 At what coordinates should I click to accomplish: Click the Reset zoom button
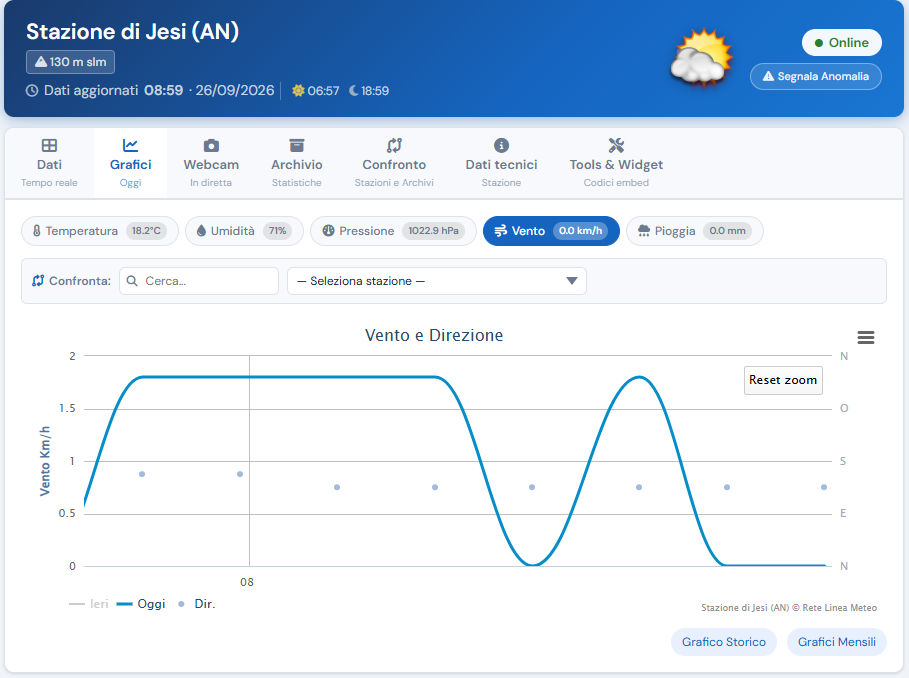click(x=783, y=380)
